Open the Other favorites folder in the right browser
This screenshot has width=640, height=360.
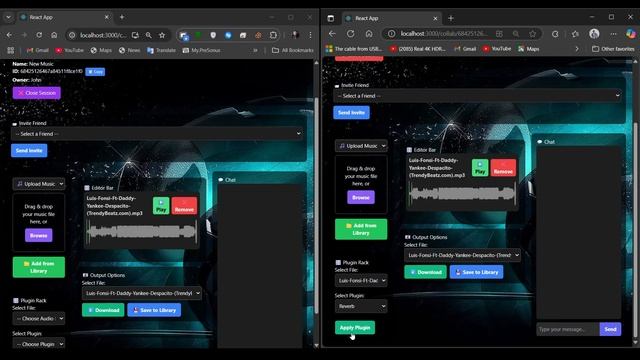coord(613,49)
